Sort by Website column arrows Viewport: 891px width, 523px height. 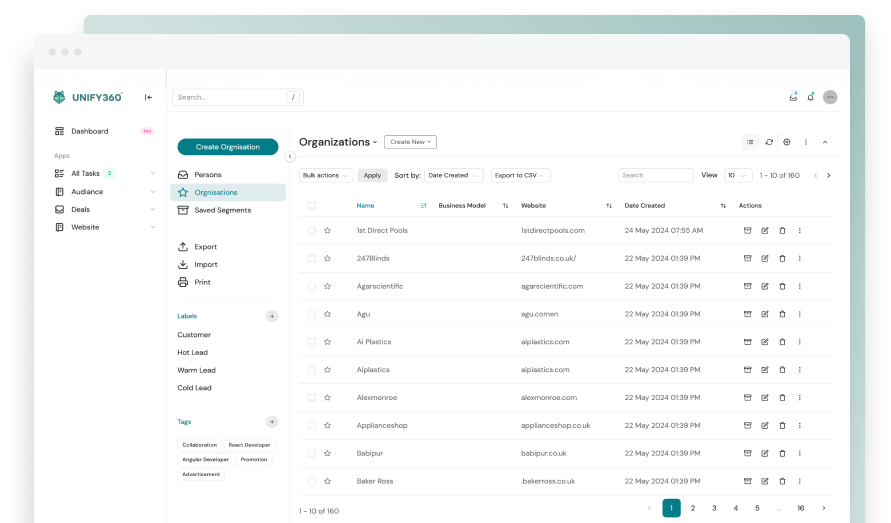pyautogui.click(x=609, y=206)
